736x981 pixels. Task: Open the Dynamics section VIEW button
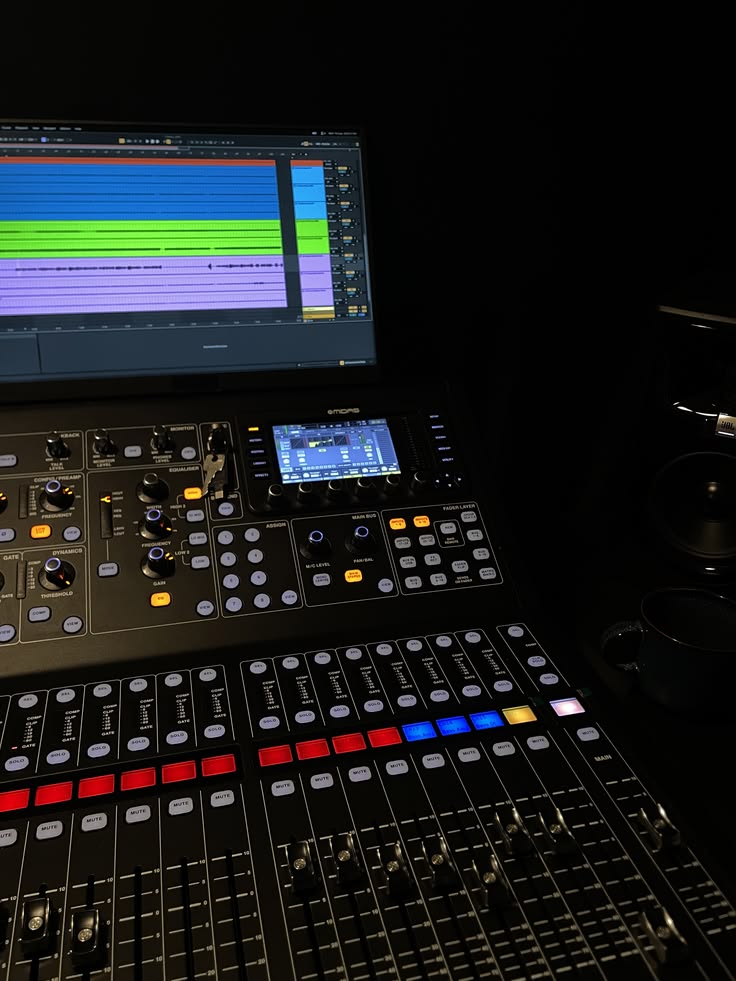tap(72, 624)
